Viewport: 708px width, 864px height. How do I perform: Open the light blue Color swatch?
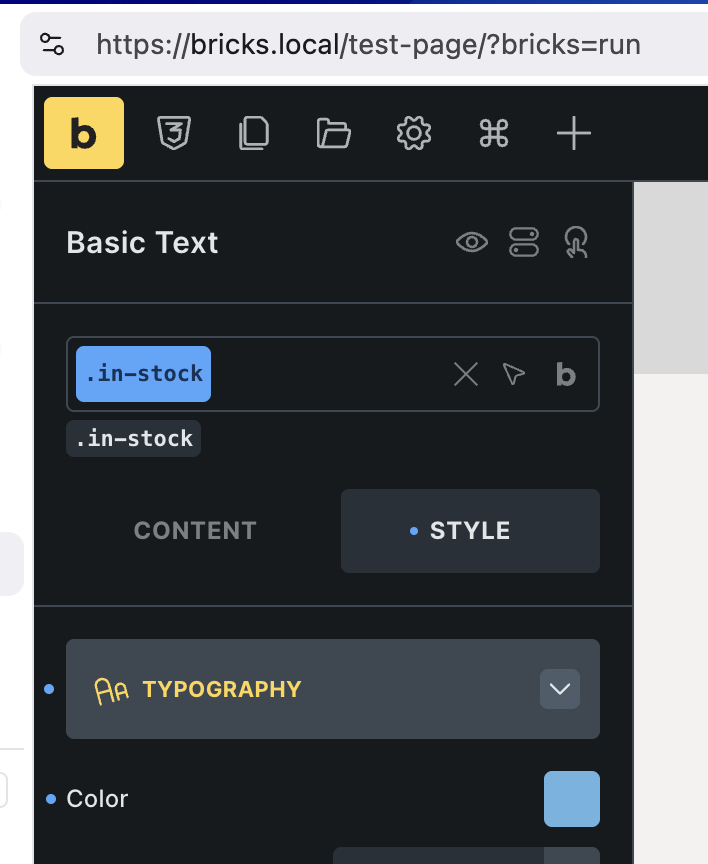[x=572, y=799]
